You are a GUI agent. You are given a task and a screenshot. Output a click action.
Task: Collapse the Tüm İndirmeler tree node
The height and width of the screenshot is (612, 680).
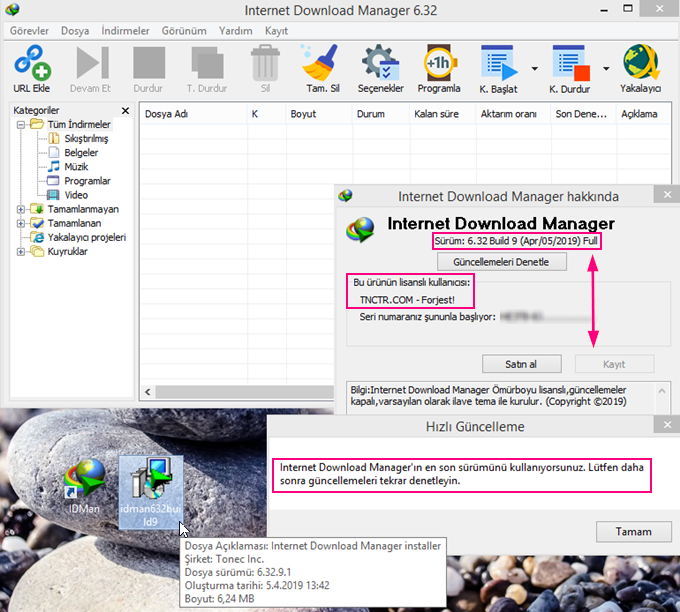(20, 124)
